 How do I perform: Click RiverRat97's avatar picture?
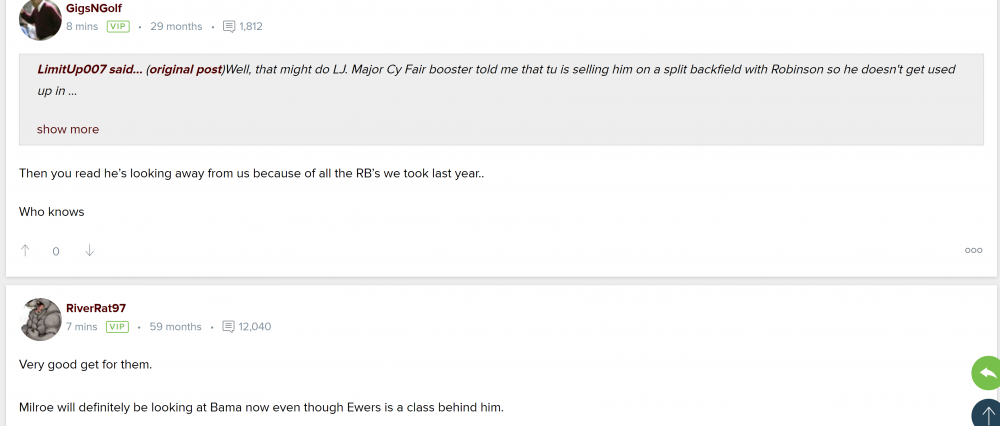pyautogui.click(x=40, y=319)
